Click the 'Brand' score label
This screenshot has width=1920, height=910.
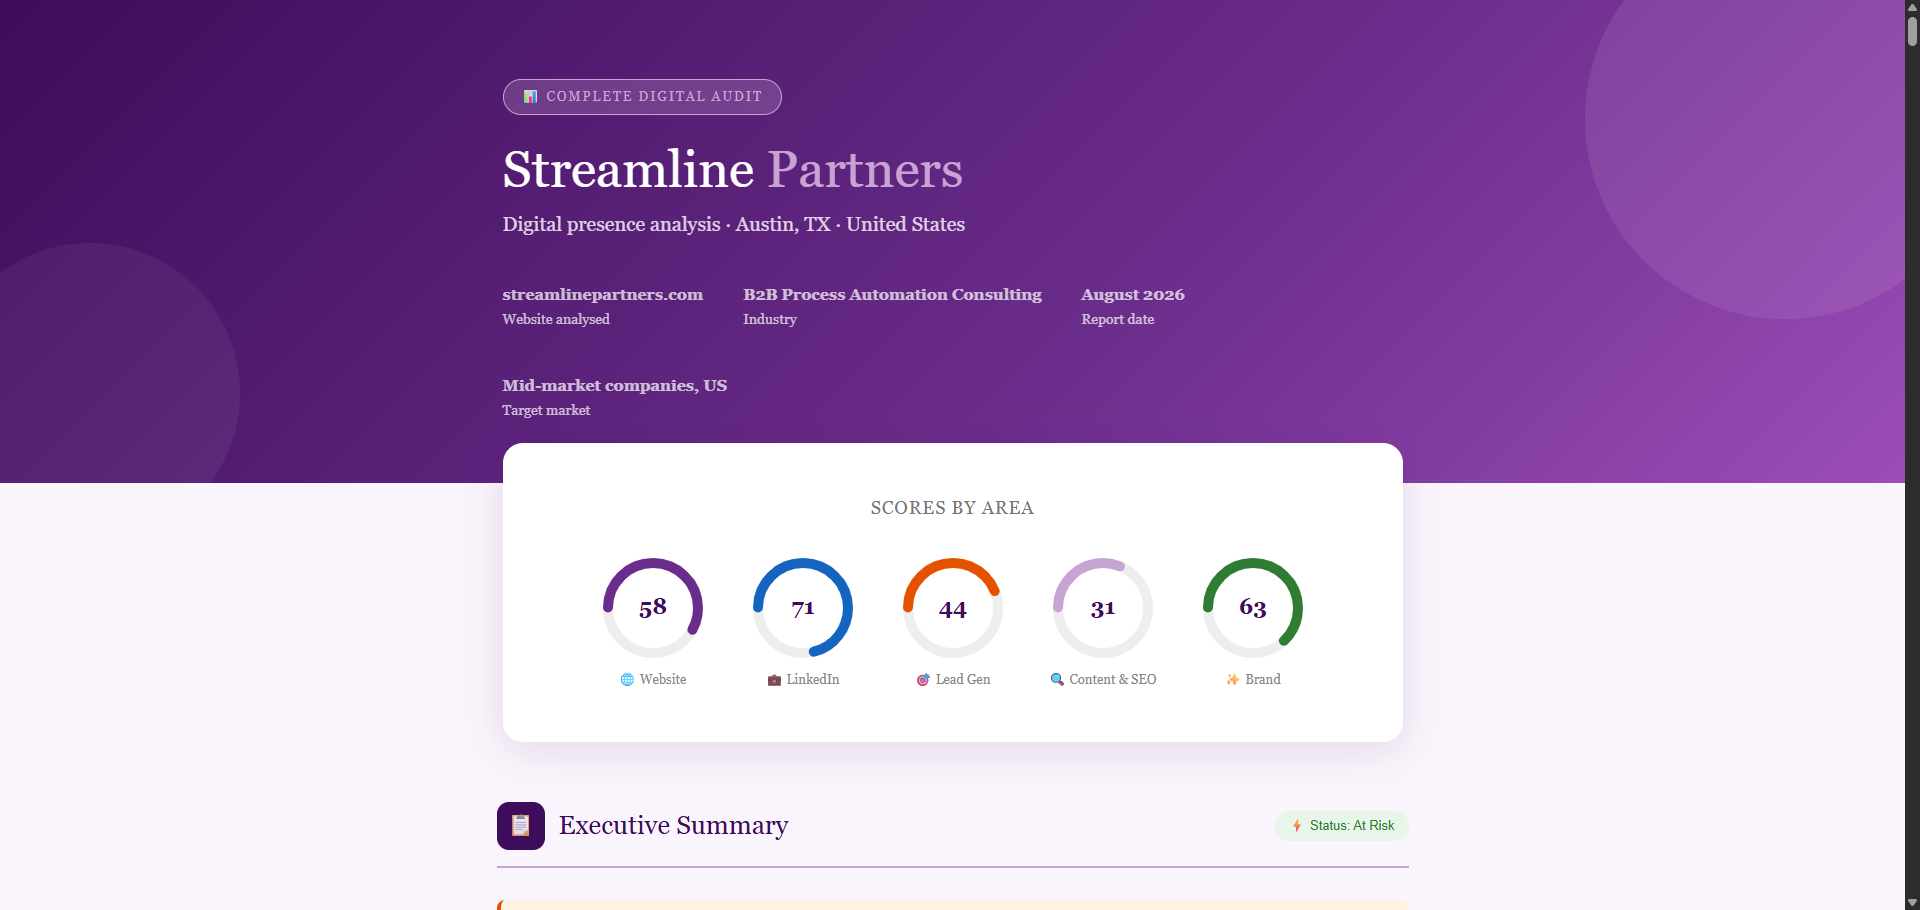coord(1263,680)
